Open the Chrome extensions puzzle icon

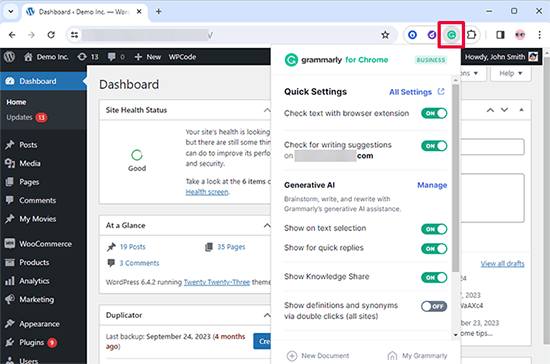pos(471,35)
